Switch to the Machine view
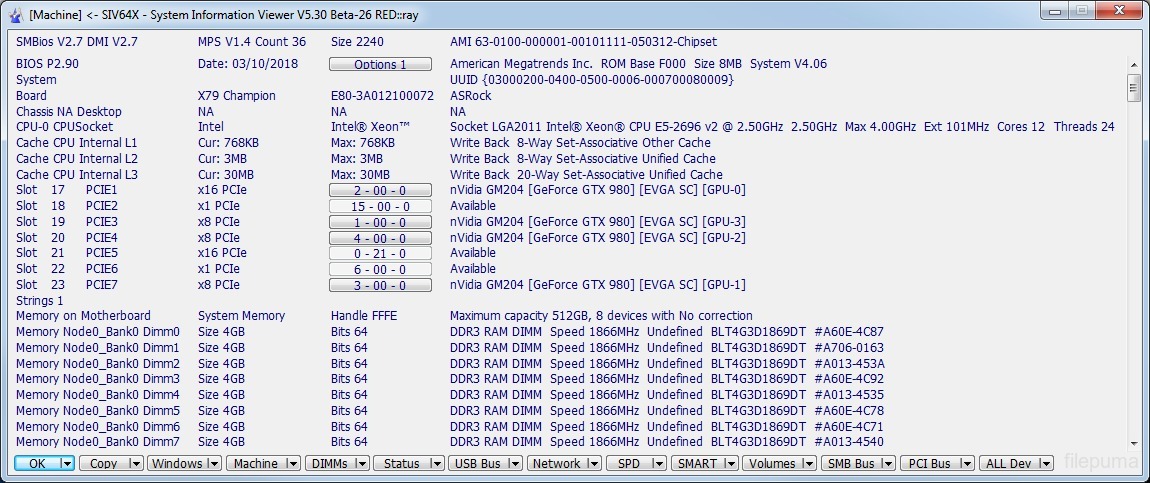Viewport: 1150px width, 483px height. point(257,464)
